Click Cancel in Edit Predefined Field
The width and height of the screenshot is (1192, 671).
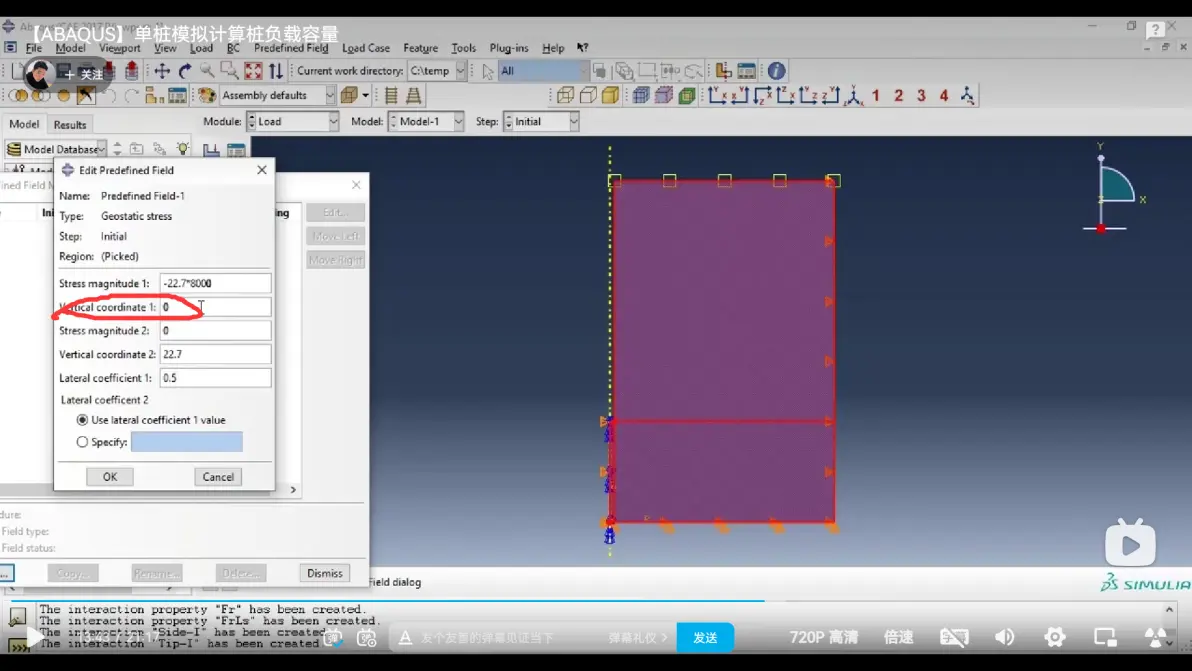tap(218, 476)
